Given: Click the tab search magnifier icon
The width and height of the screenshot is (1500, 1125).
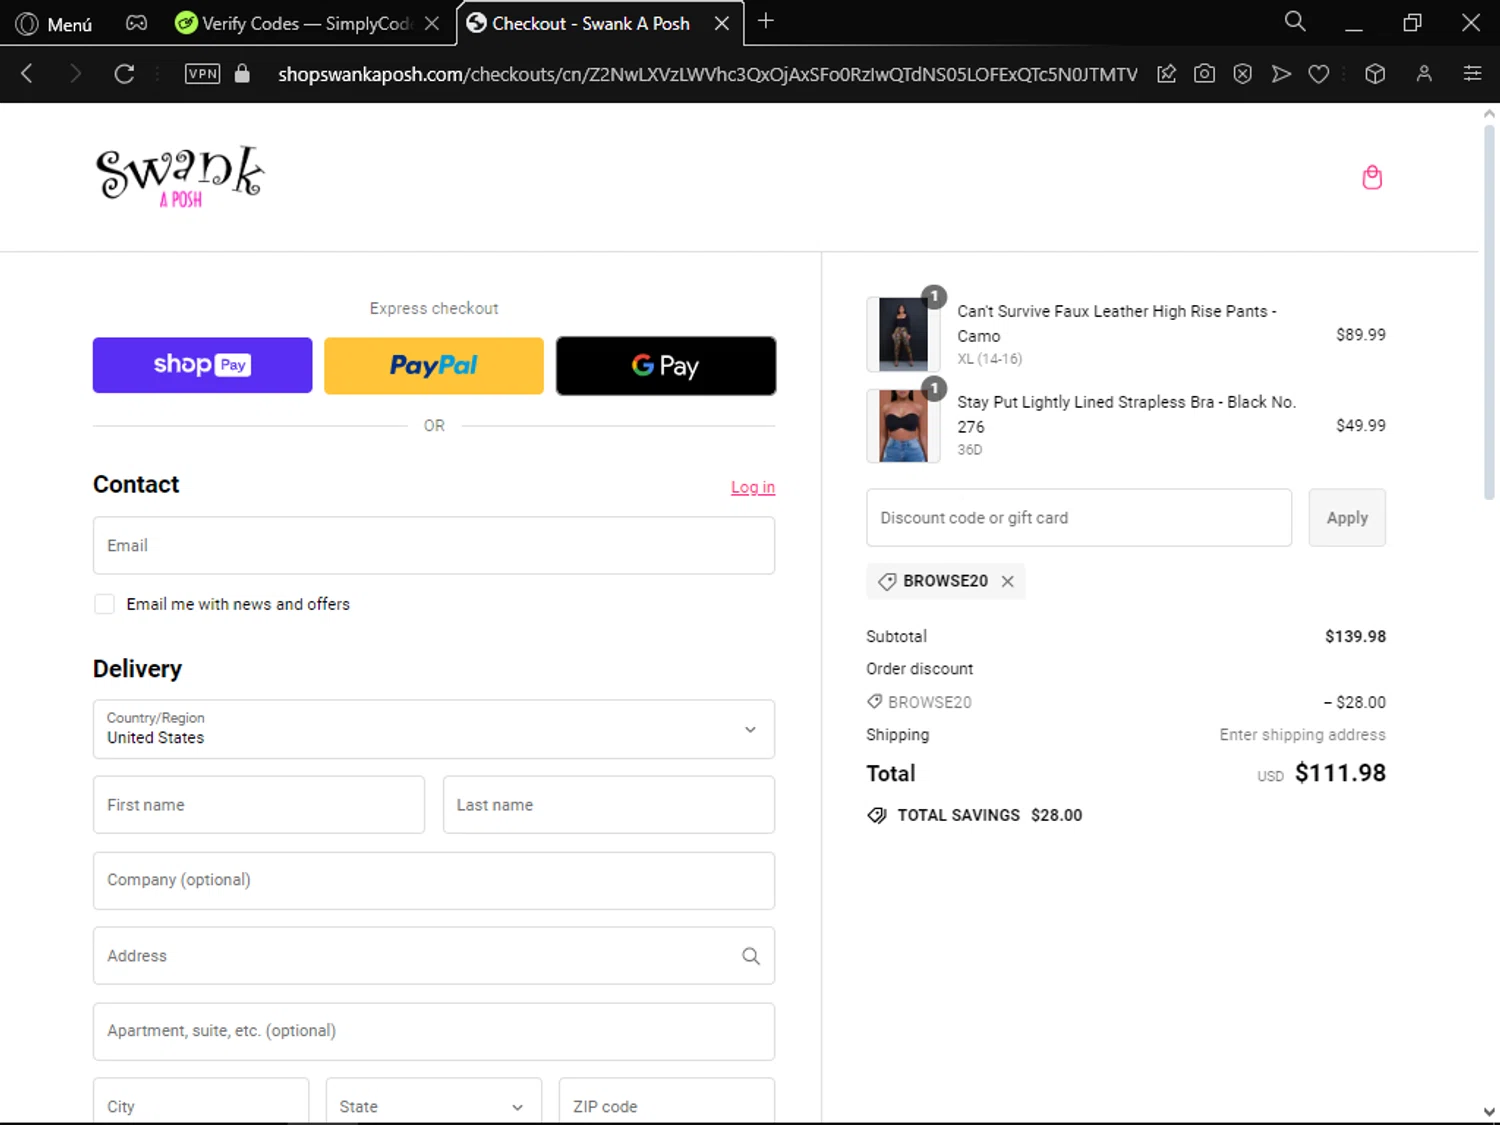Looking at the screenshot, I should pos(1295,21).
